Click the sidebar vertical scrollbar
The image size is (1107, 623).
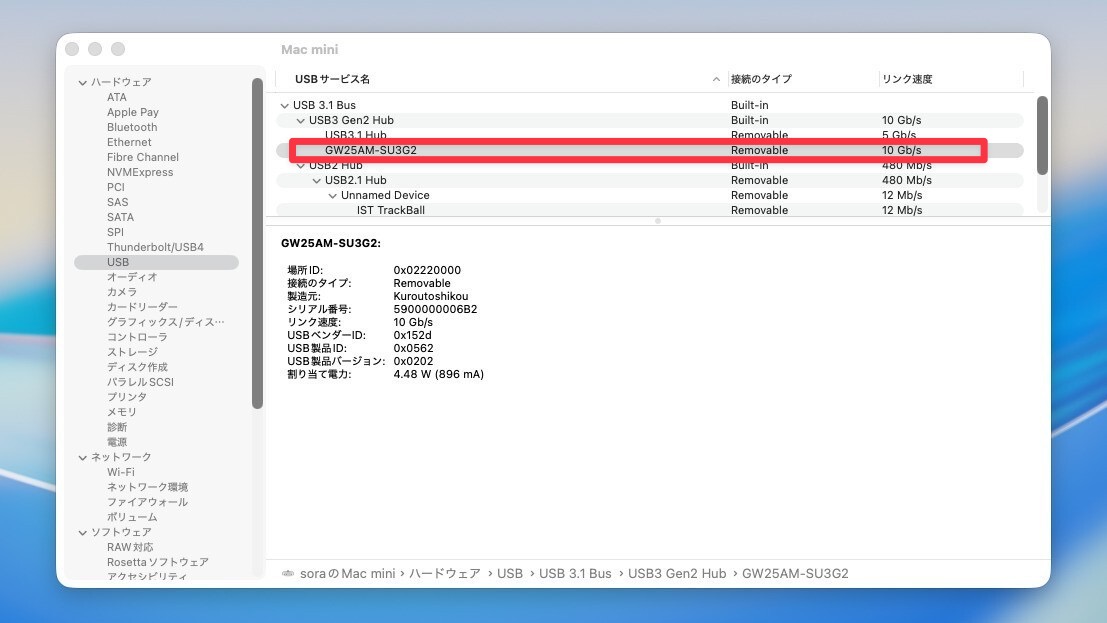pyautogui.click(x=257, y=243)
